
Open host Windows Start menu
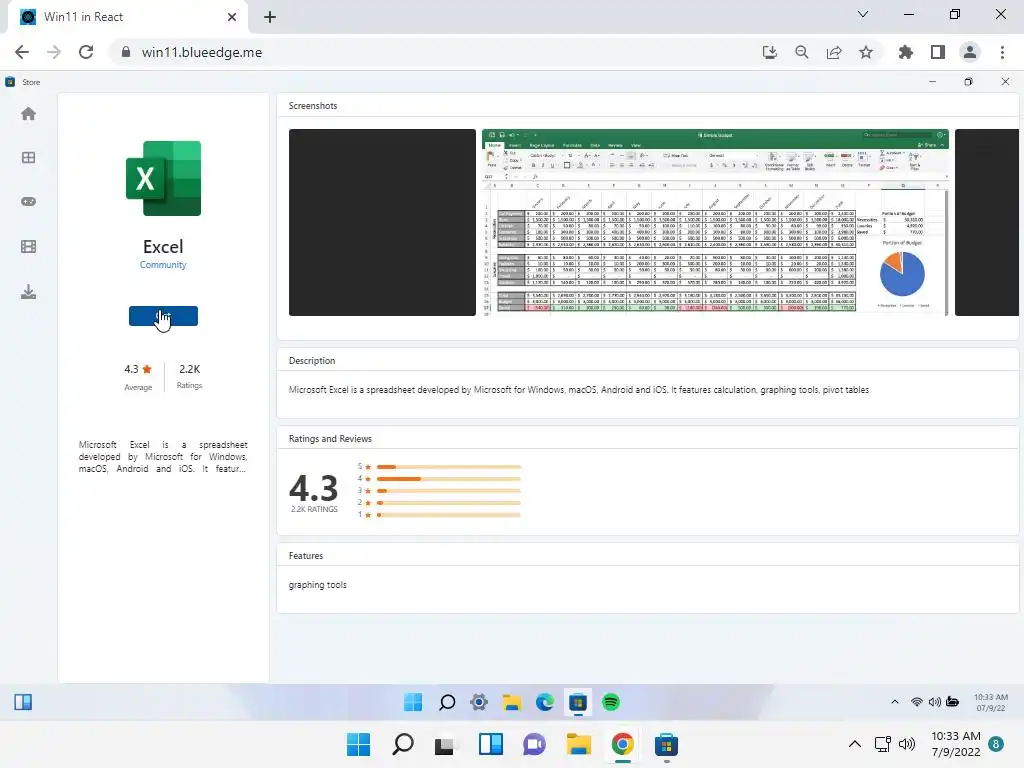[359, 744]
